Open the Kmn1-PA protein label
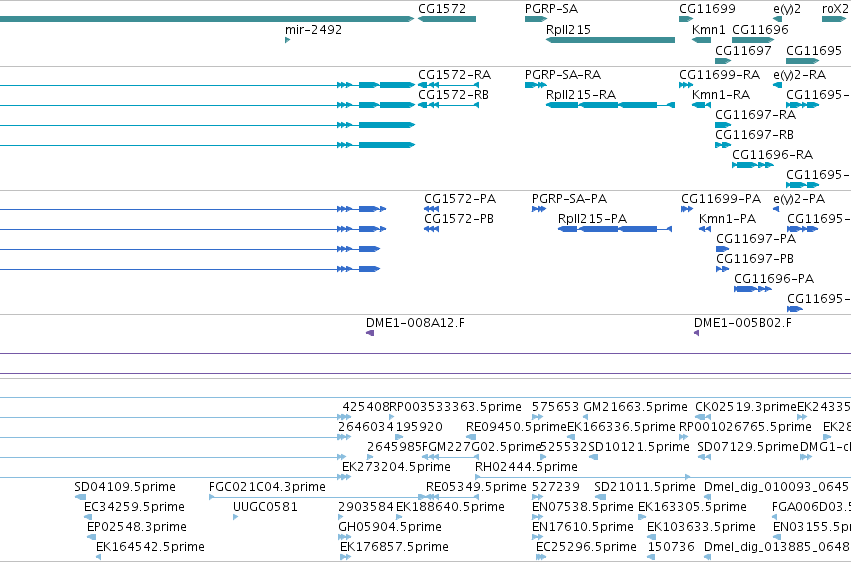Screen dimensions: 851x562 point(727,219)
